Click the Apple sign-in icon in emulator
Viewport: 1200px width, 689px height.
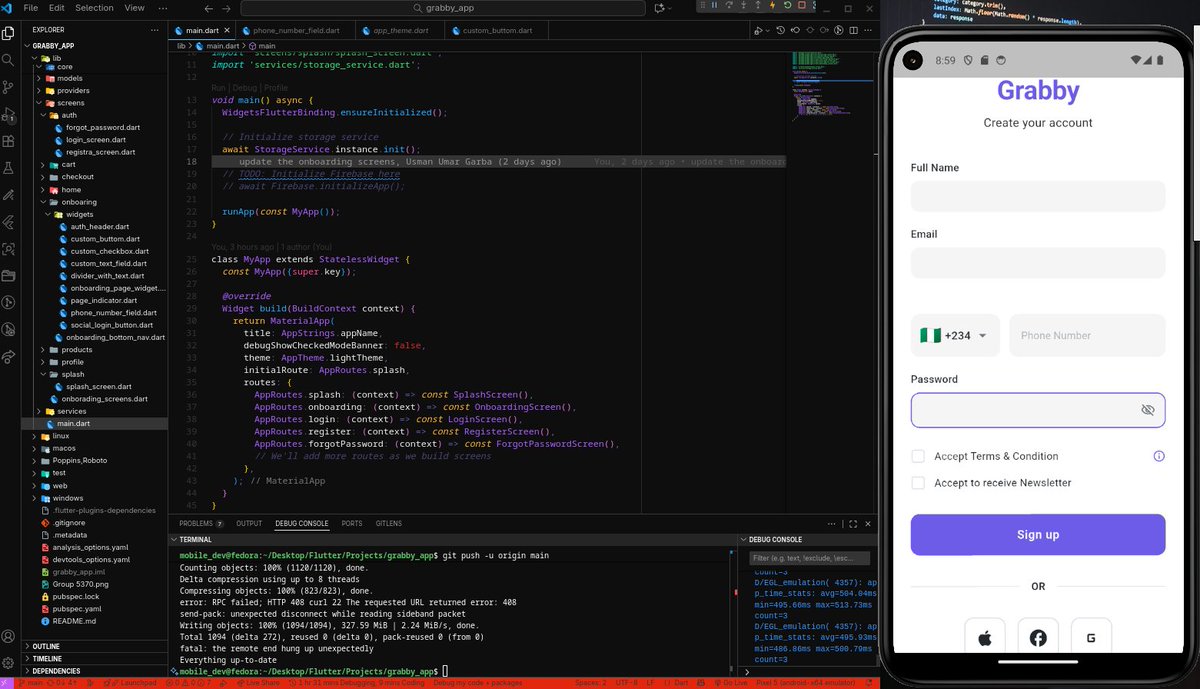coord(984,637)
